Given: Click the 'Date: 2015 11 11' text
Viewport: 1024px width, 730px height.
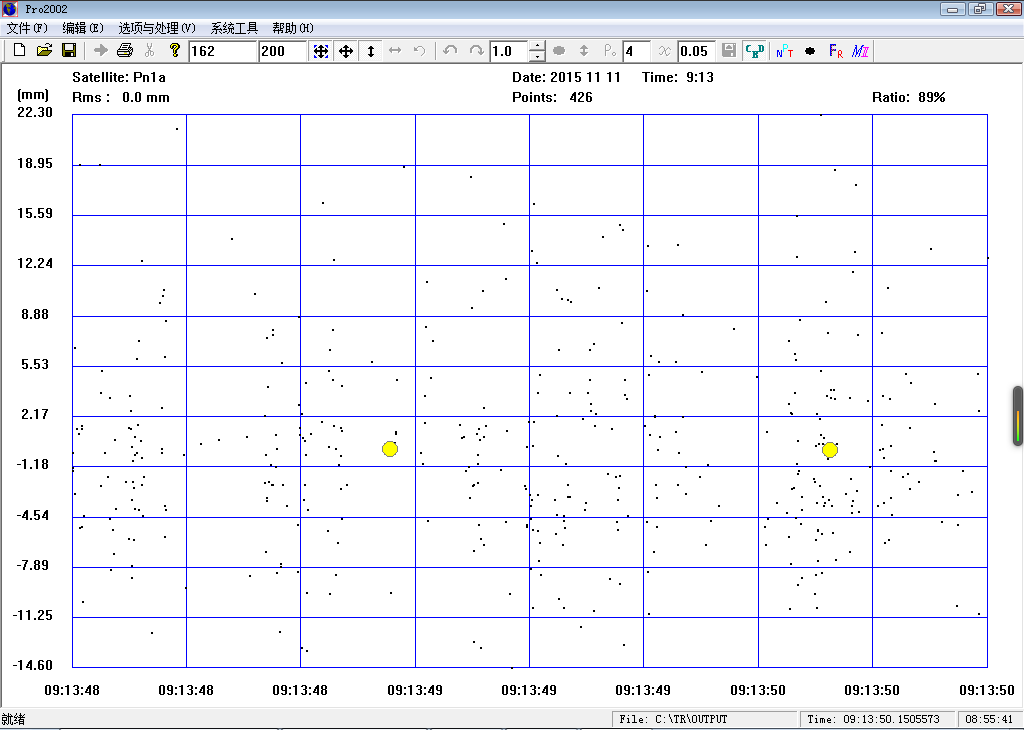Looking at the screenshot, I should [x=566, y=77].
